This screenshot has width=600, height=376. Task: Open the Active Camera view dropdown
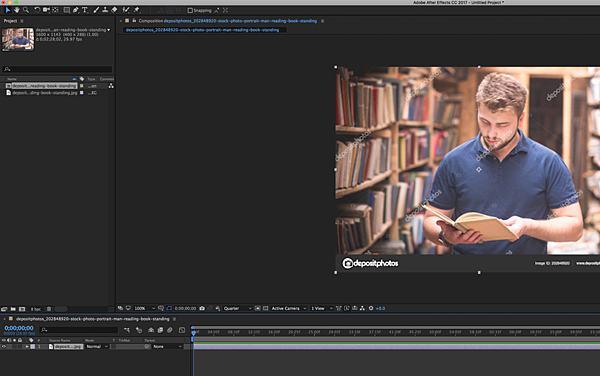click(x=289, y=308)
